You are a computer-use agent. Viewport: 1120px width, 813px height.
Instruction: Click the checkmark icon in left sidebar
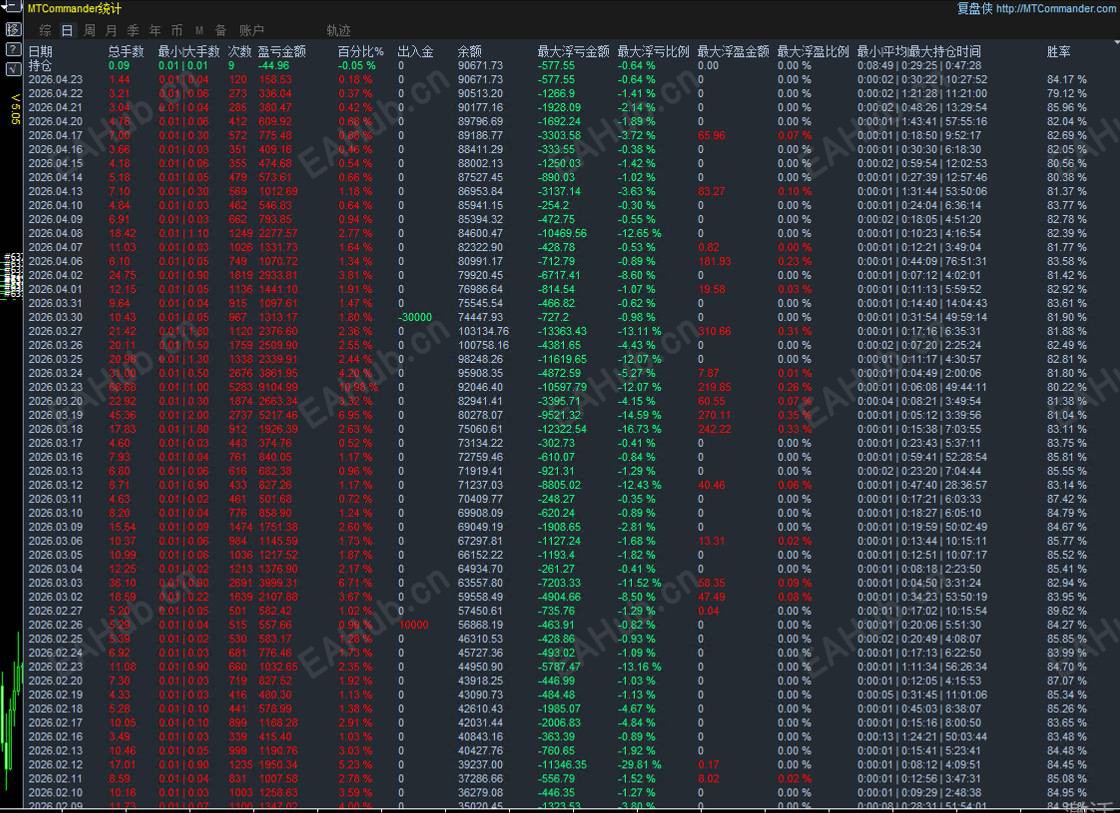tap(13, 69)
